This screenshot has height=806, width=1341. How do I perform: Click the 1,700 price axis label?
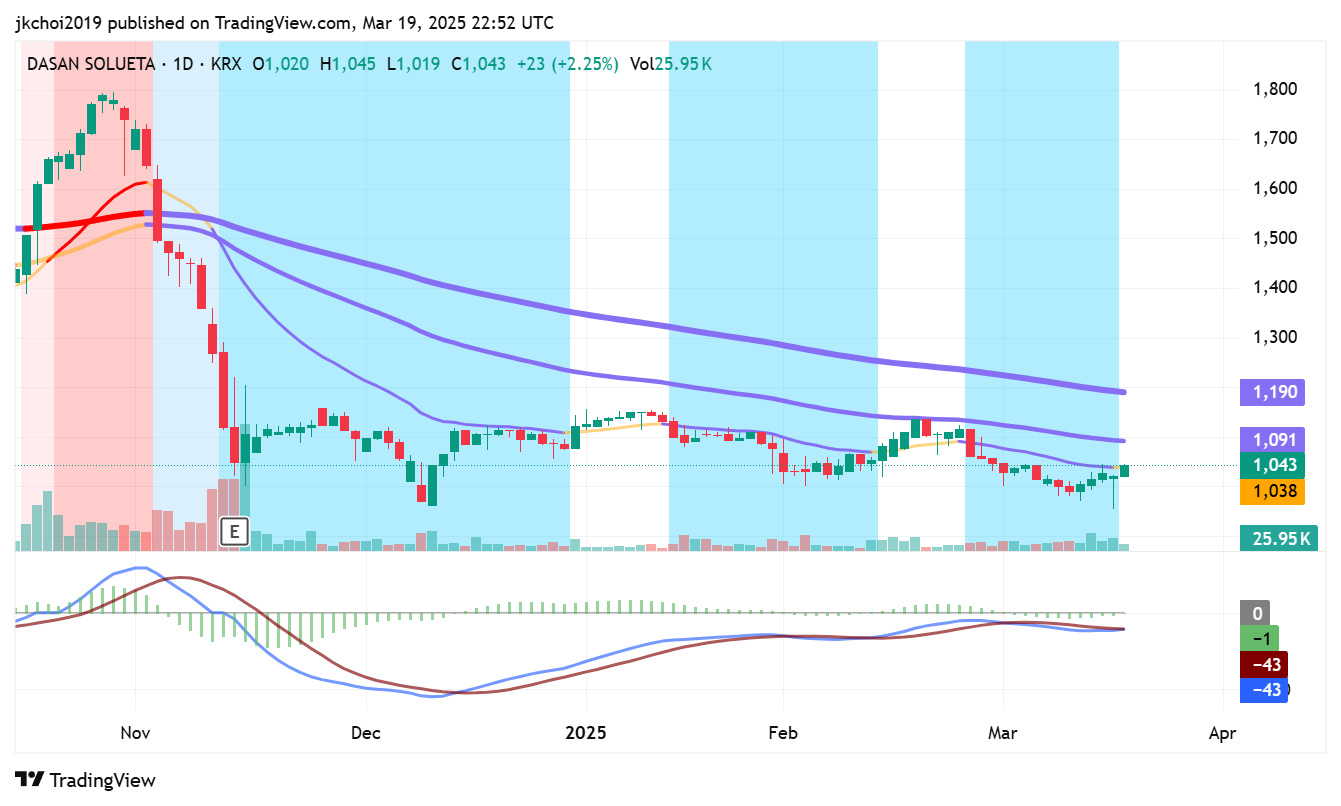point(1275,139)
